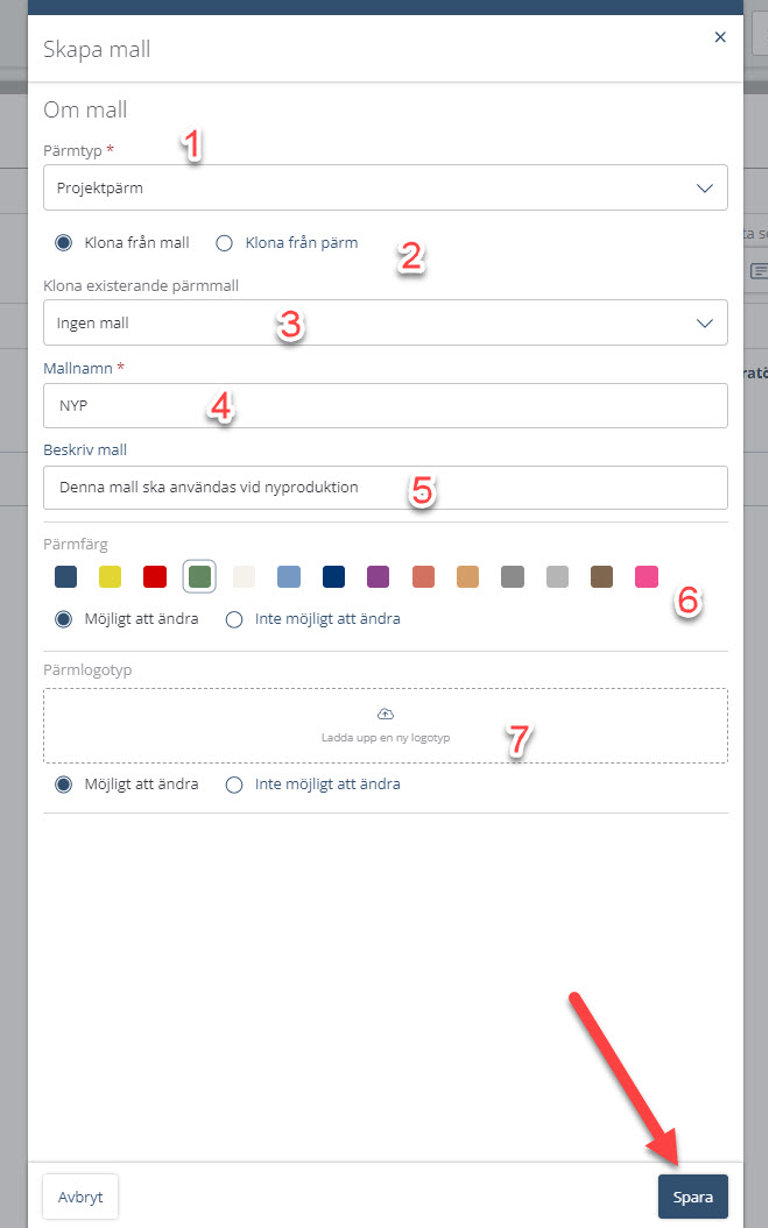Expand the 'Klona existerande pärmmall' dropdown

pyautogui.click(x=385, y=323)
